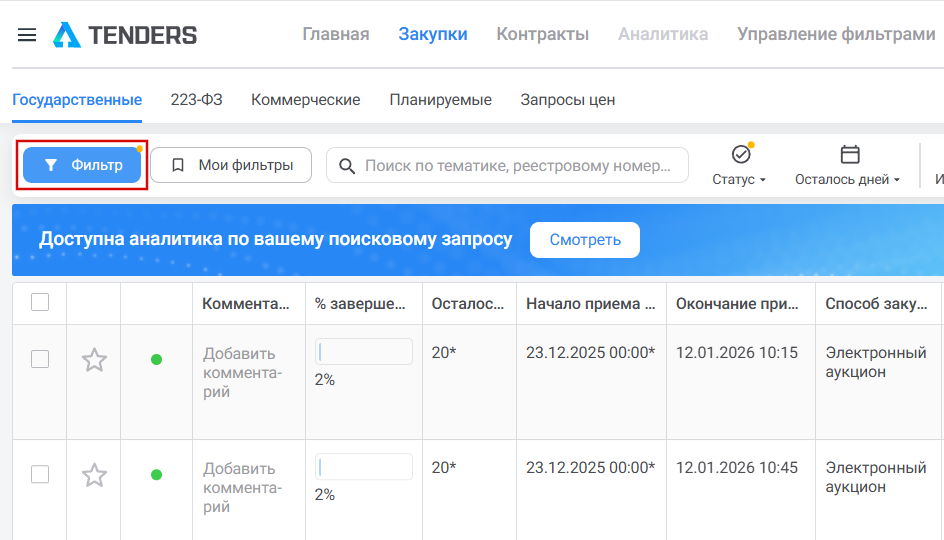Image resolution: width=944 pixels, height=540 pixels.
Task: Click the green status dot in first row
Action: [x=156, y=360]
